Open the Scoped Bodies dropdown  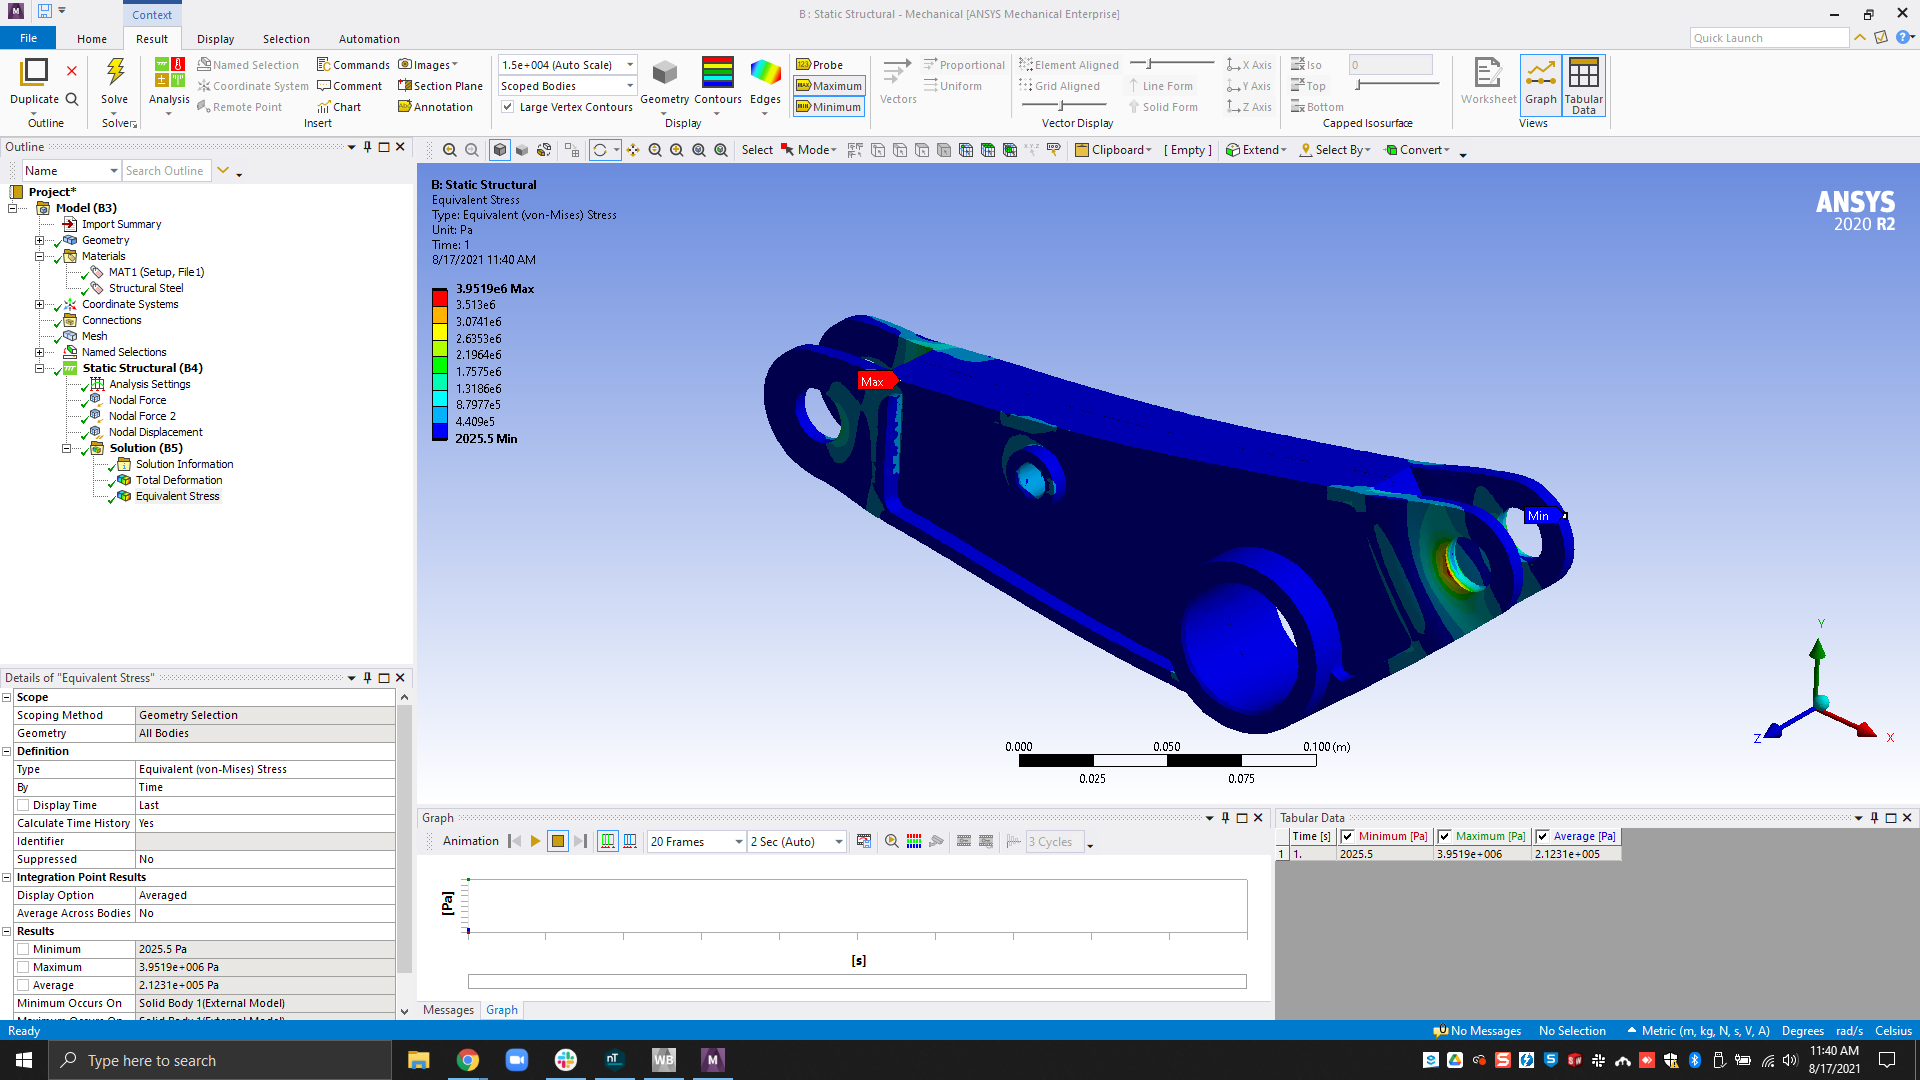[630, 86]
